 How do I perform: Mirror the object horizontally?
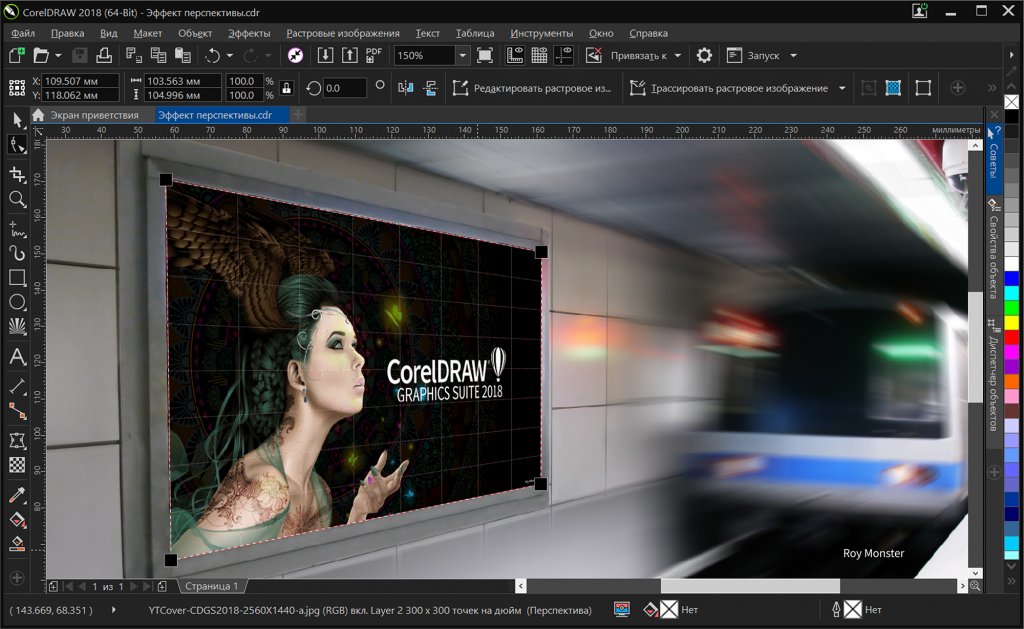[x=406, y=88]
